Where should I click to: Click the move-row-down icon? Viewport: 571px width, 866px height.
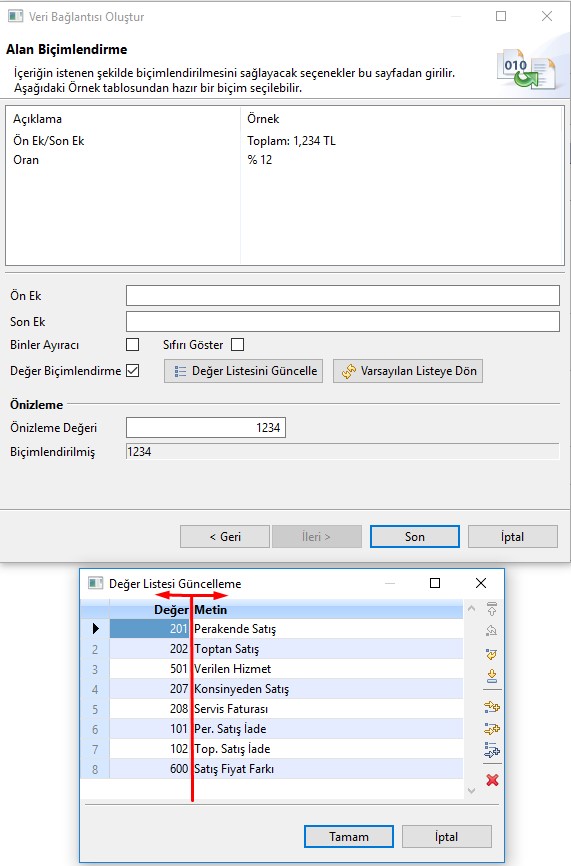click(491, 654)
